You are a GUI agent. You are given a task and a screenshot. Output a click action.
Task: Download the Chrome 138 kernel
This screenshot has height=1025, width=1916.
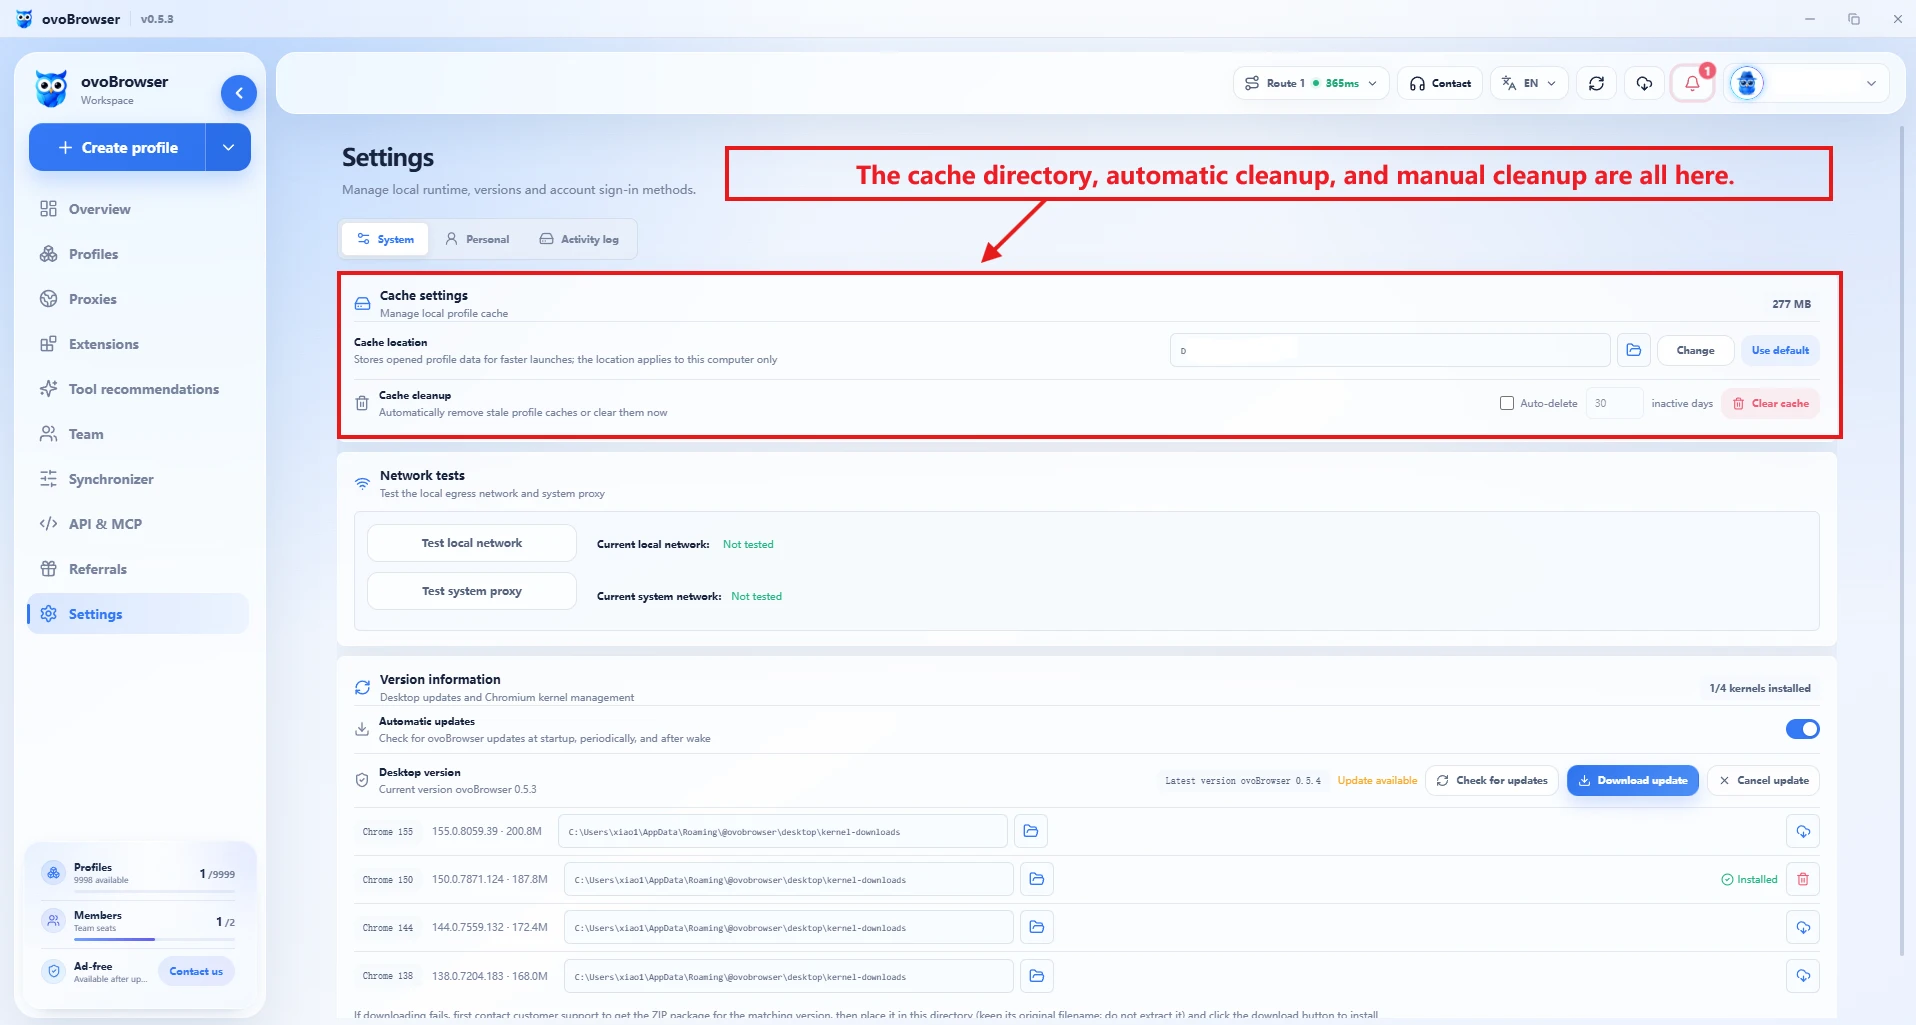1803,976
